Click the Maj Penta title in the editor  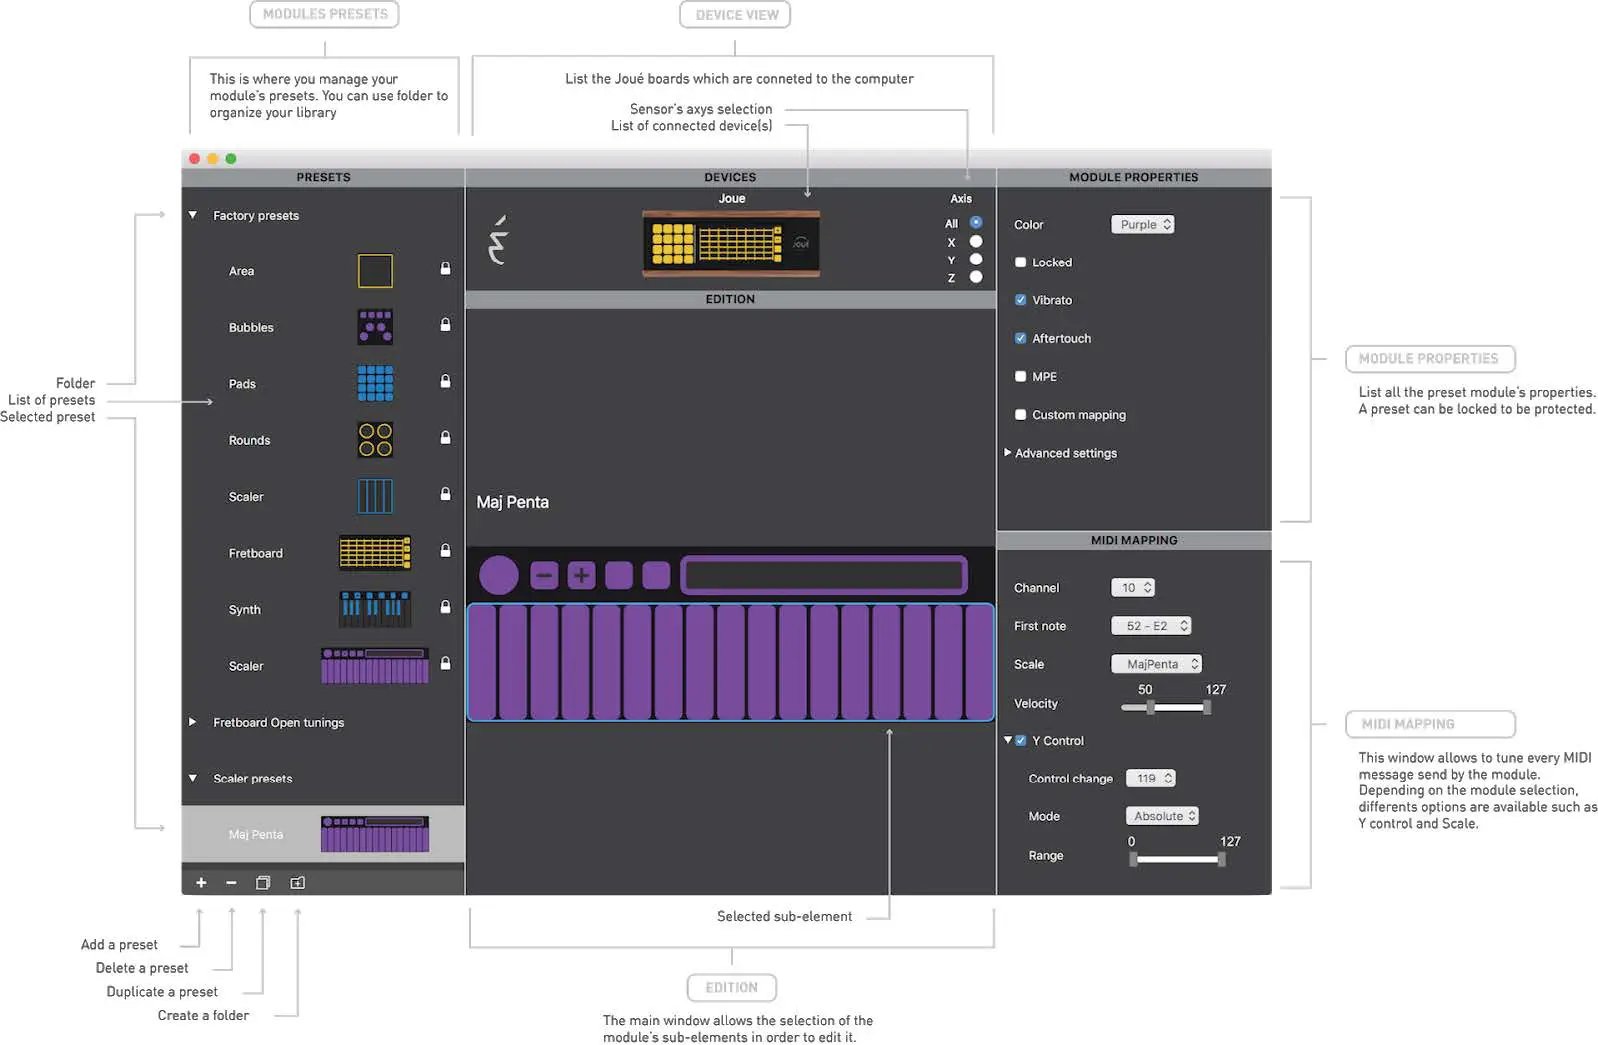512,502
